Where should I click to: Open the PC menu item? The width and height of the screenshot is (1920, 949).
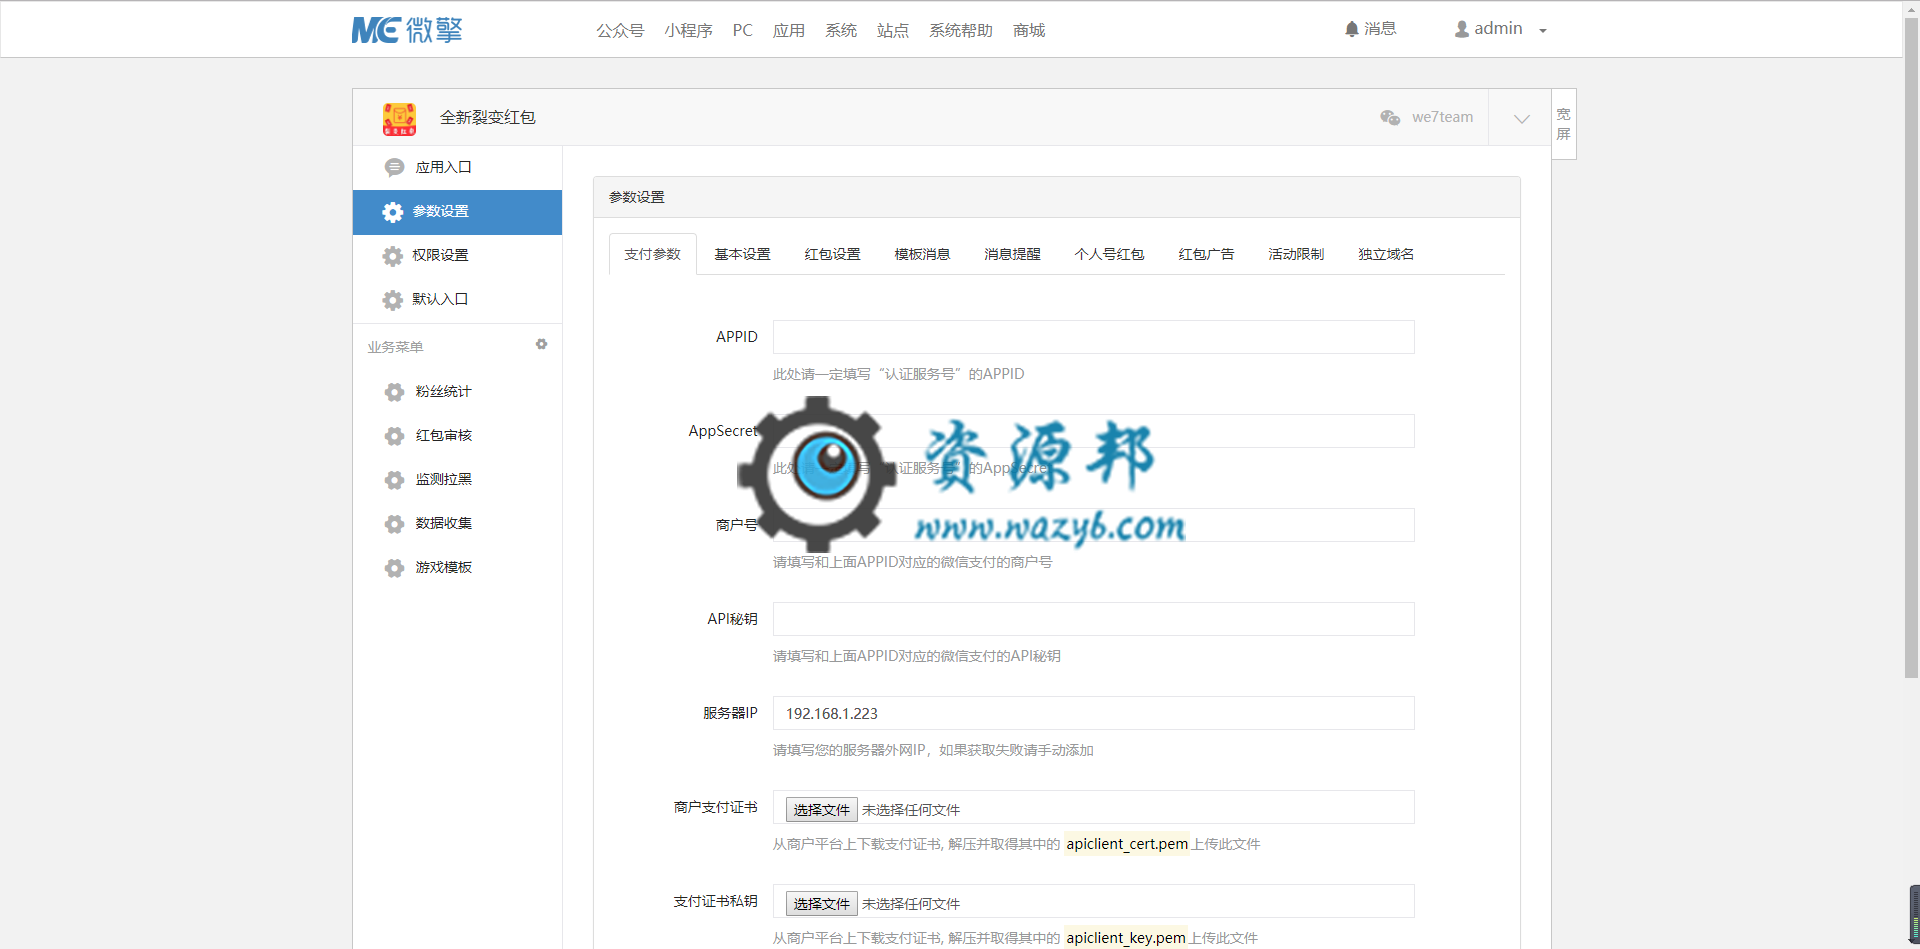click(742, 30)
